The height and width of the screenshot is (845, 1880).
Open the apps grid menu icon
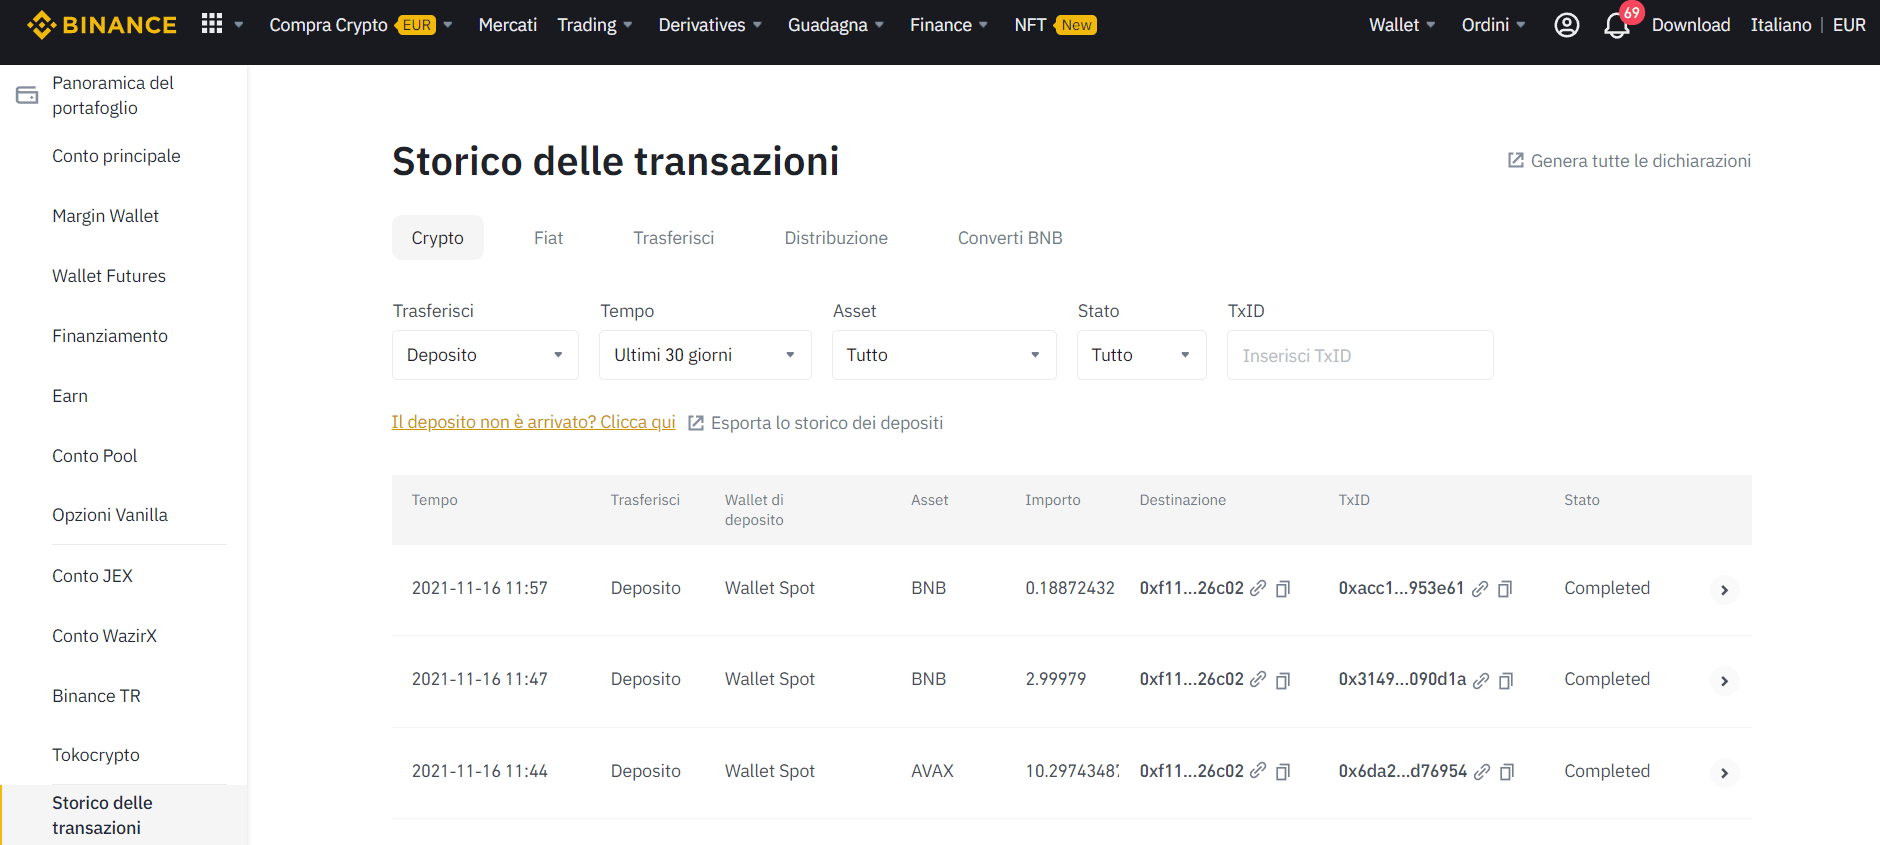212,24
